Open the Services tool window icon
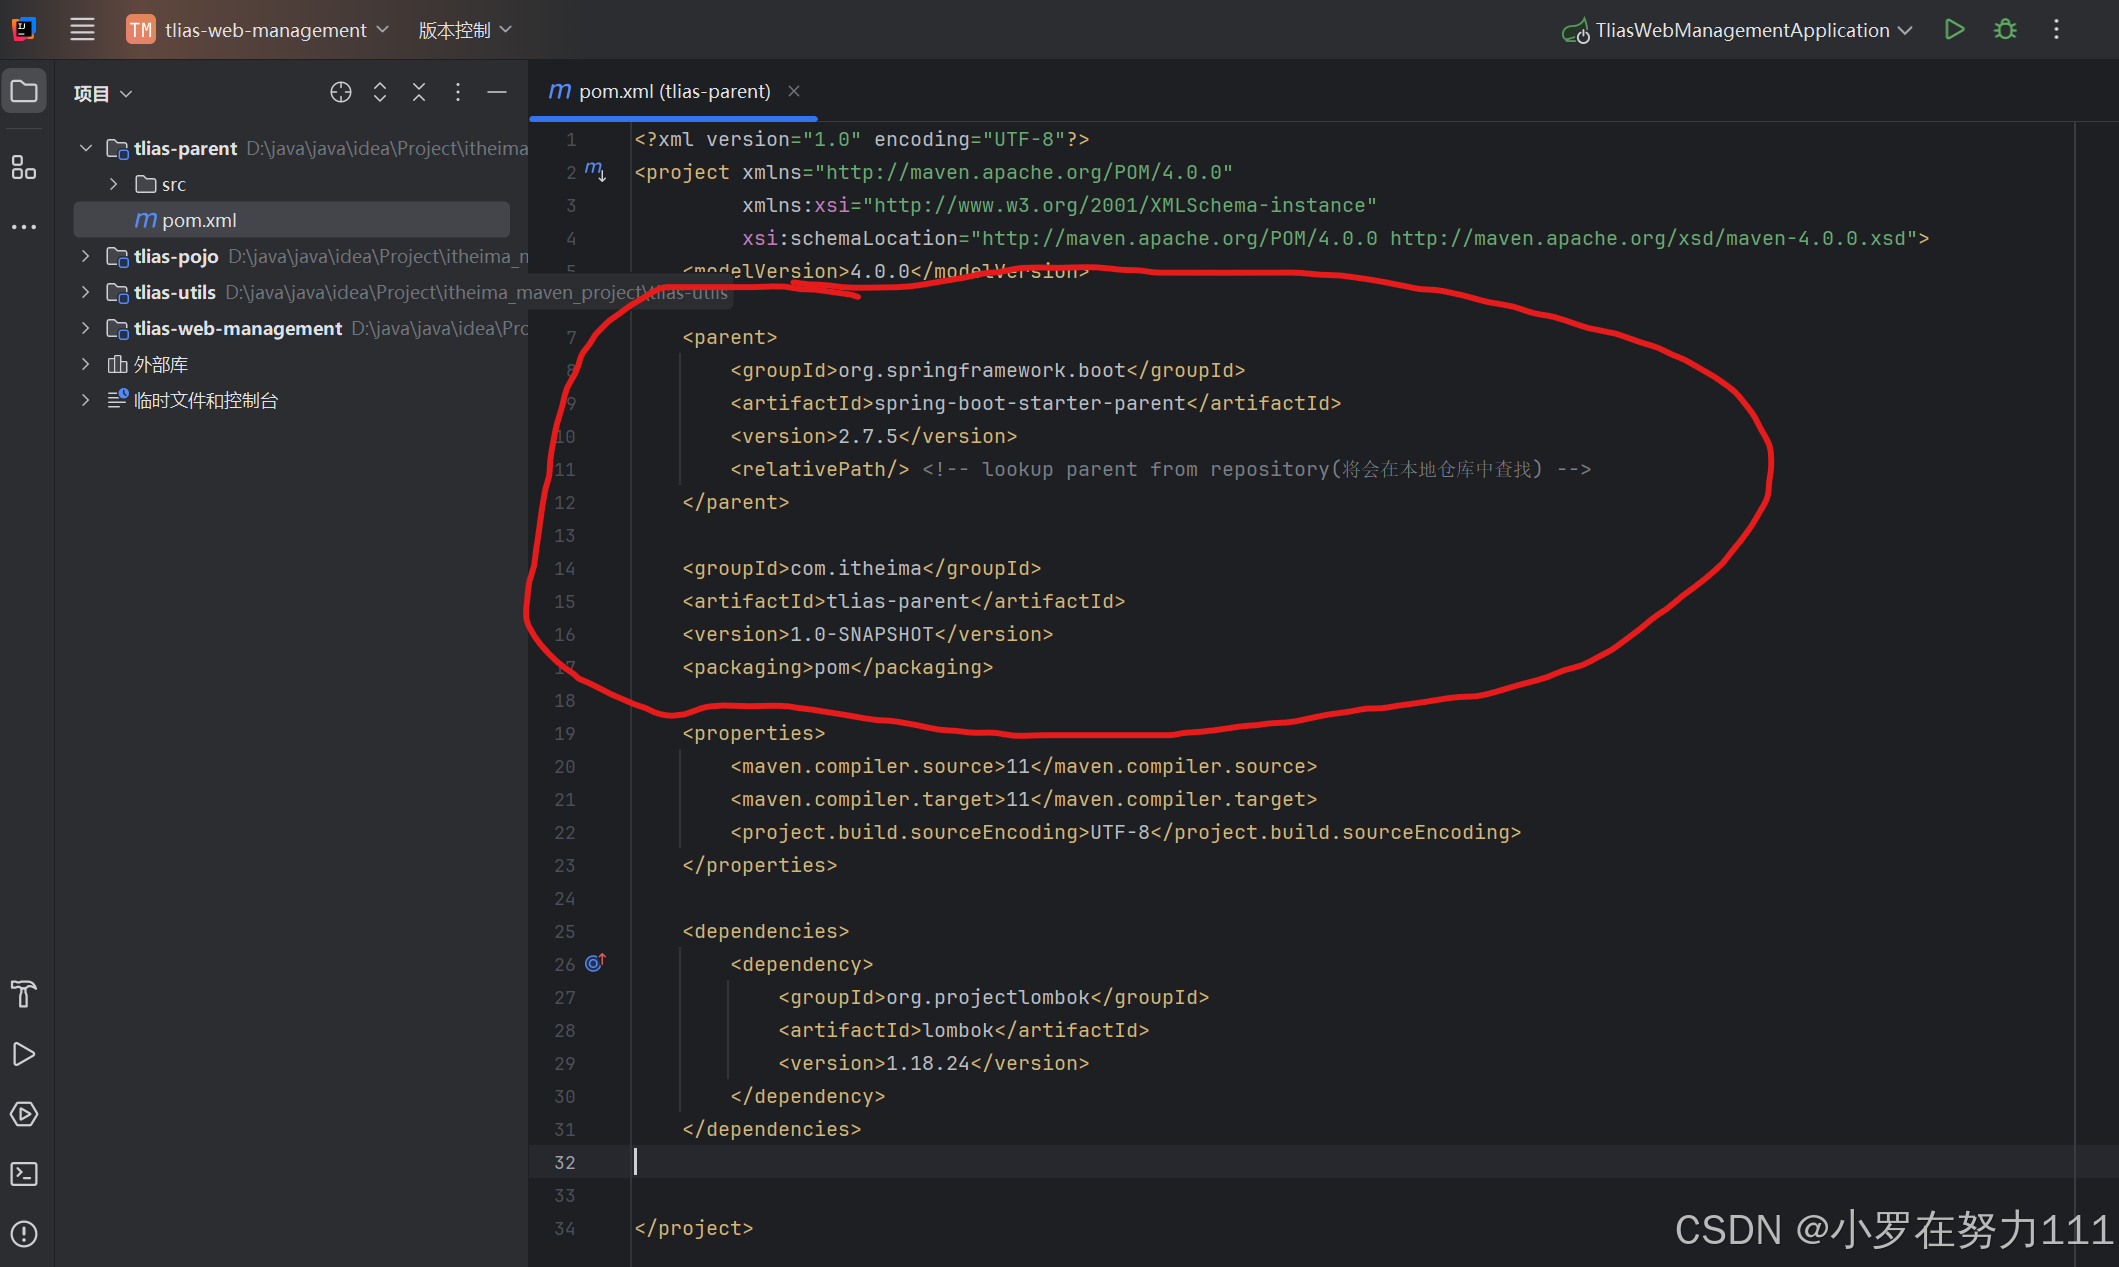Viewport: 2119px width, 1267px height. [x=24, y=1114]
